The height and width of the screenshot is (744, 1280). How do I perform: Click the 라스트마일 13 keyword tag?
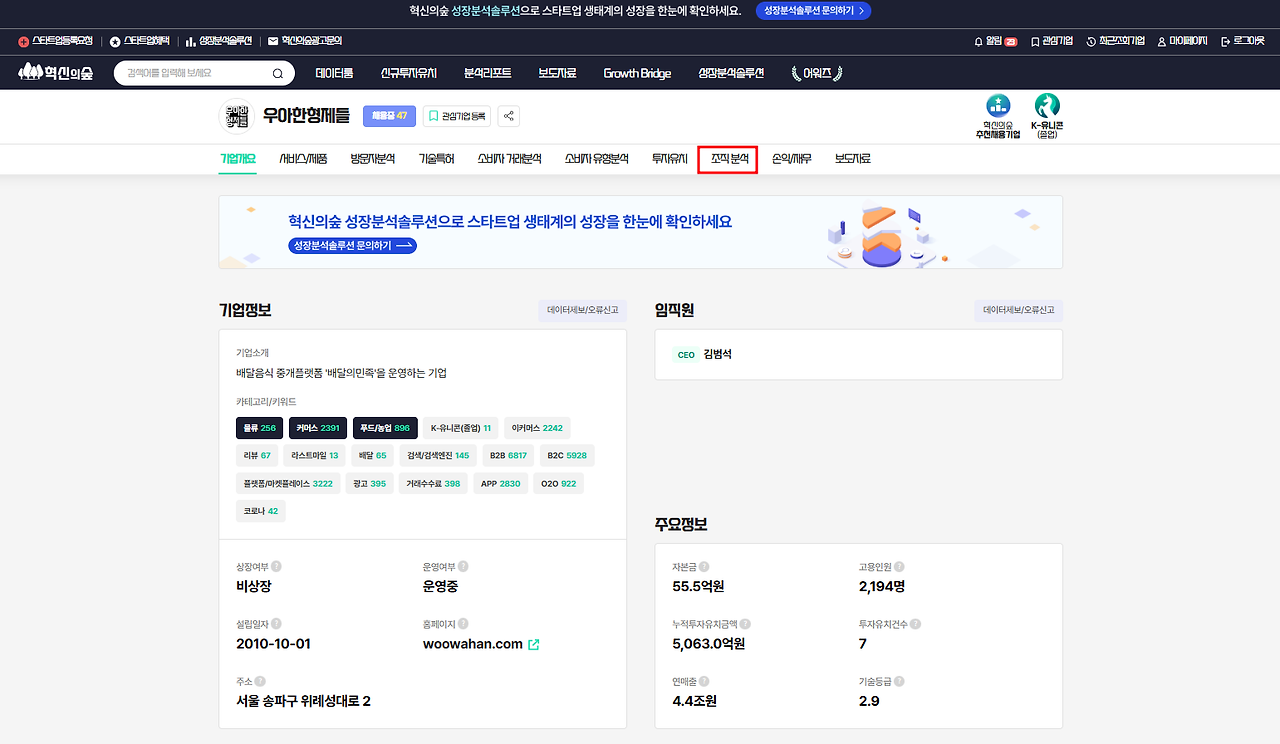click(x=315, y=455)
